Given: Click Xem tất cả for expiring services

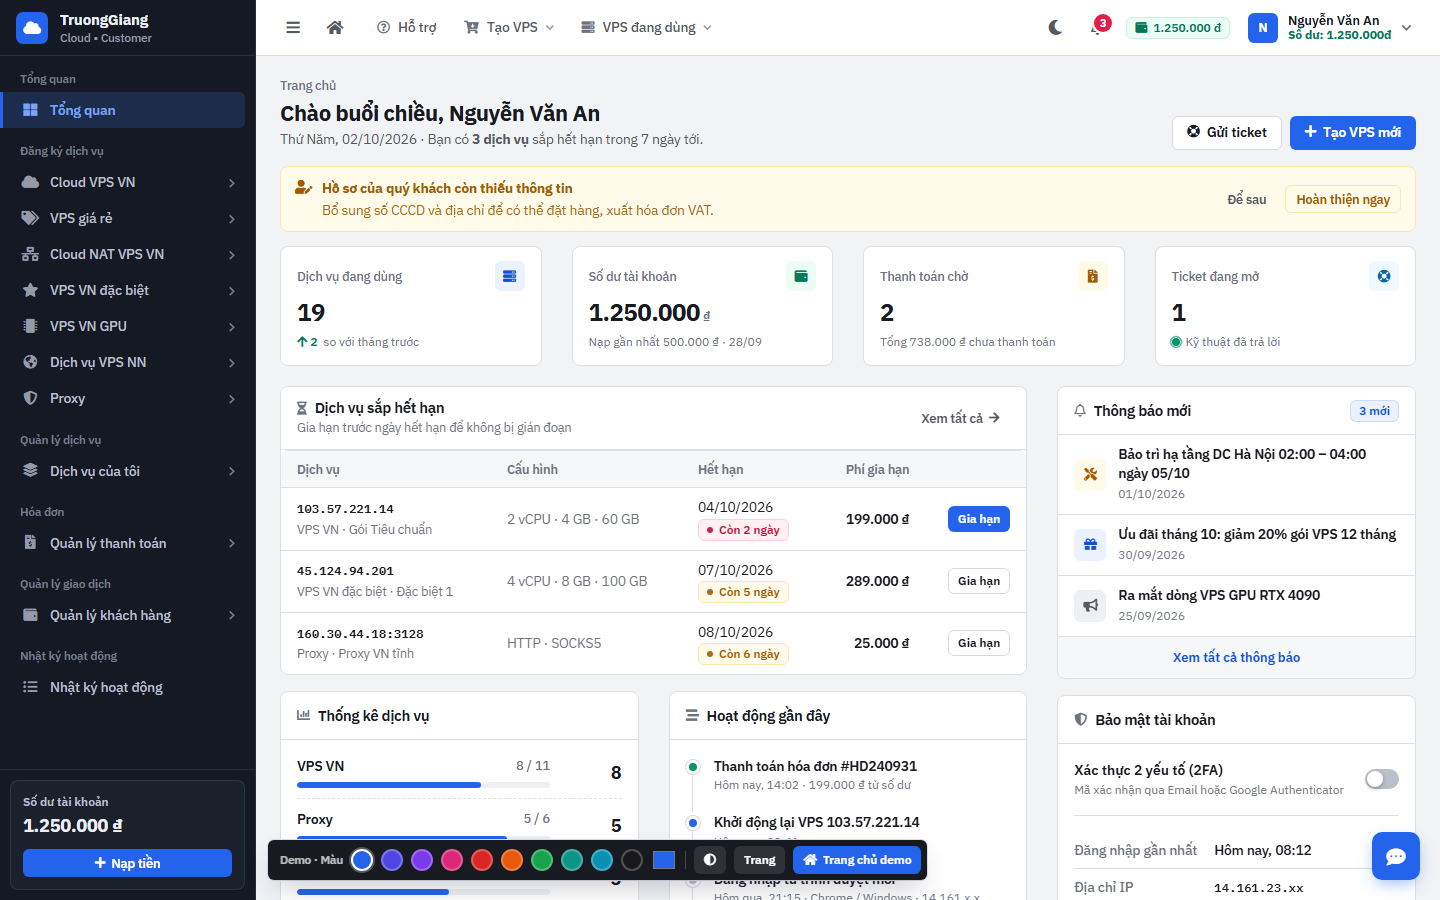Looking at the screenshot, I should [960, 418].
